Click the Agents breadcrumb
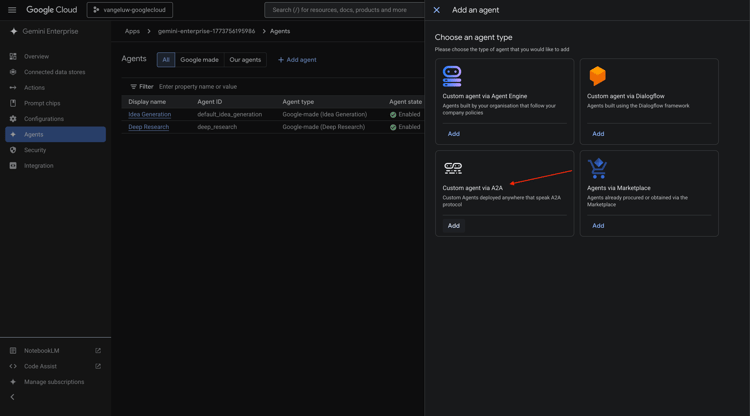The width and height of the screenshot is (750, 416). (280, 31)
